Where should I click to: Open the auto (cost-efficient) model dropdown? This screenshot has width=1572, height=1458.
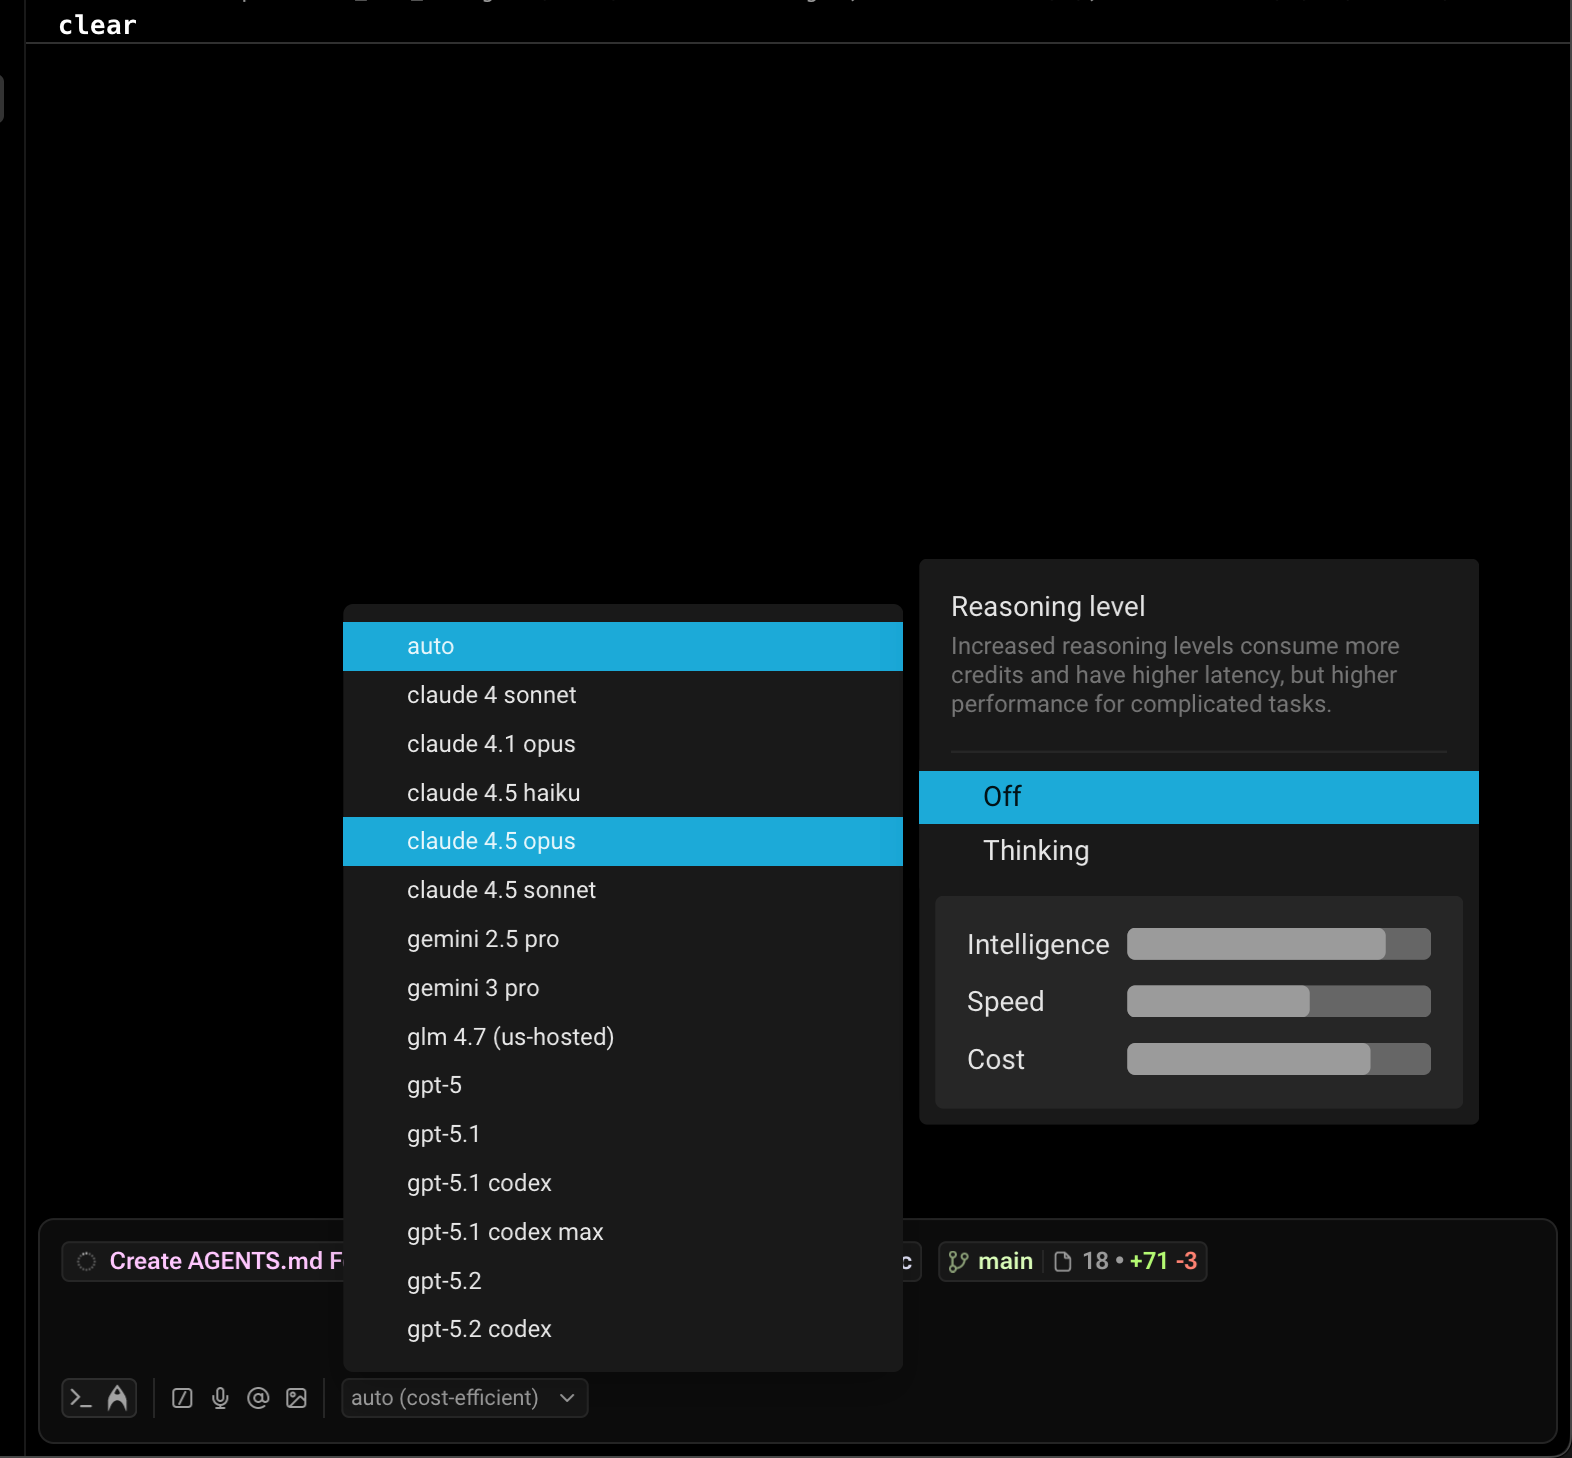coord(464,1398)
